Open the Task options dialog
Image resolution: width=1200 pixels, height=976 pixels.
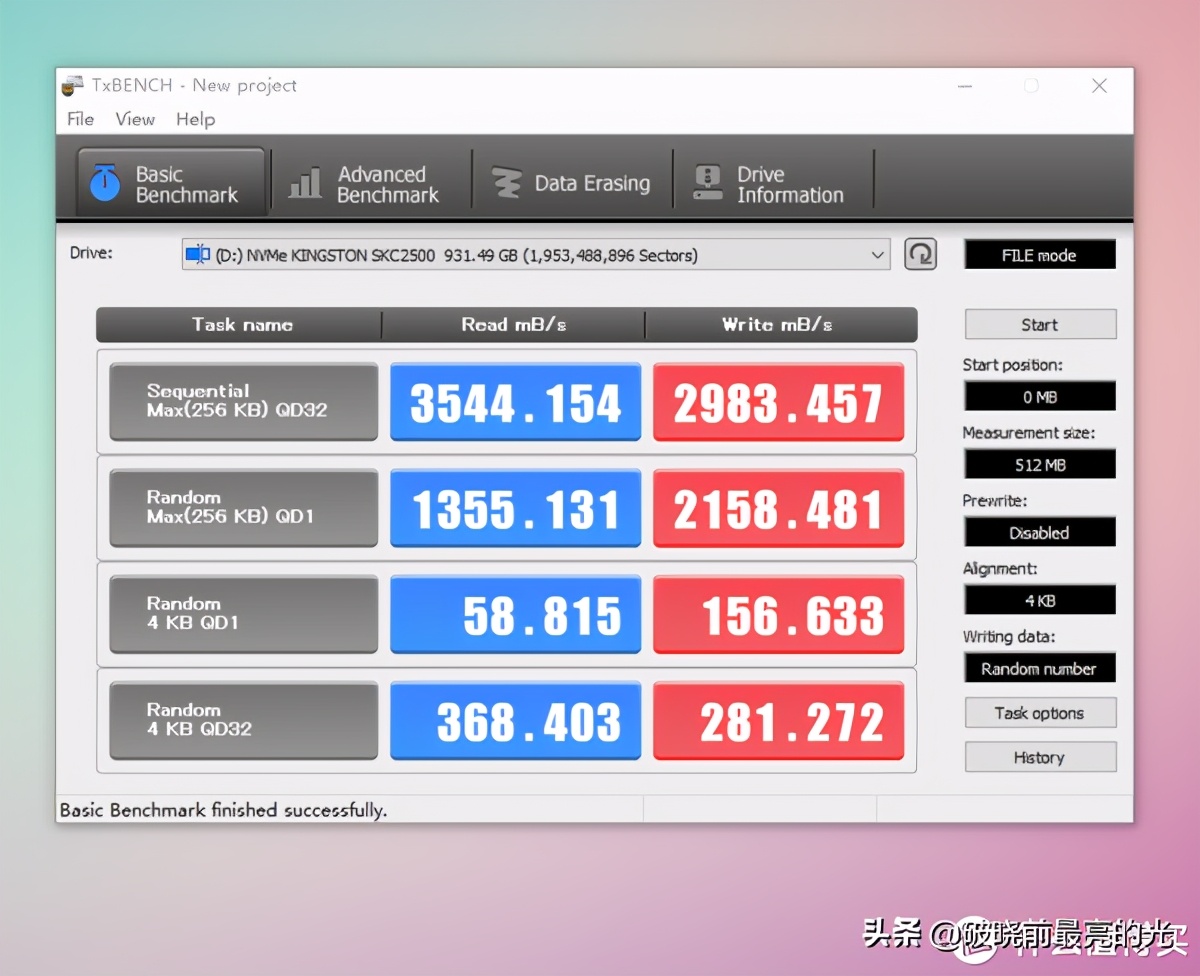click(1039, 712)
